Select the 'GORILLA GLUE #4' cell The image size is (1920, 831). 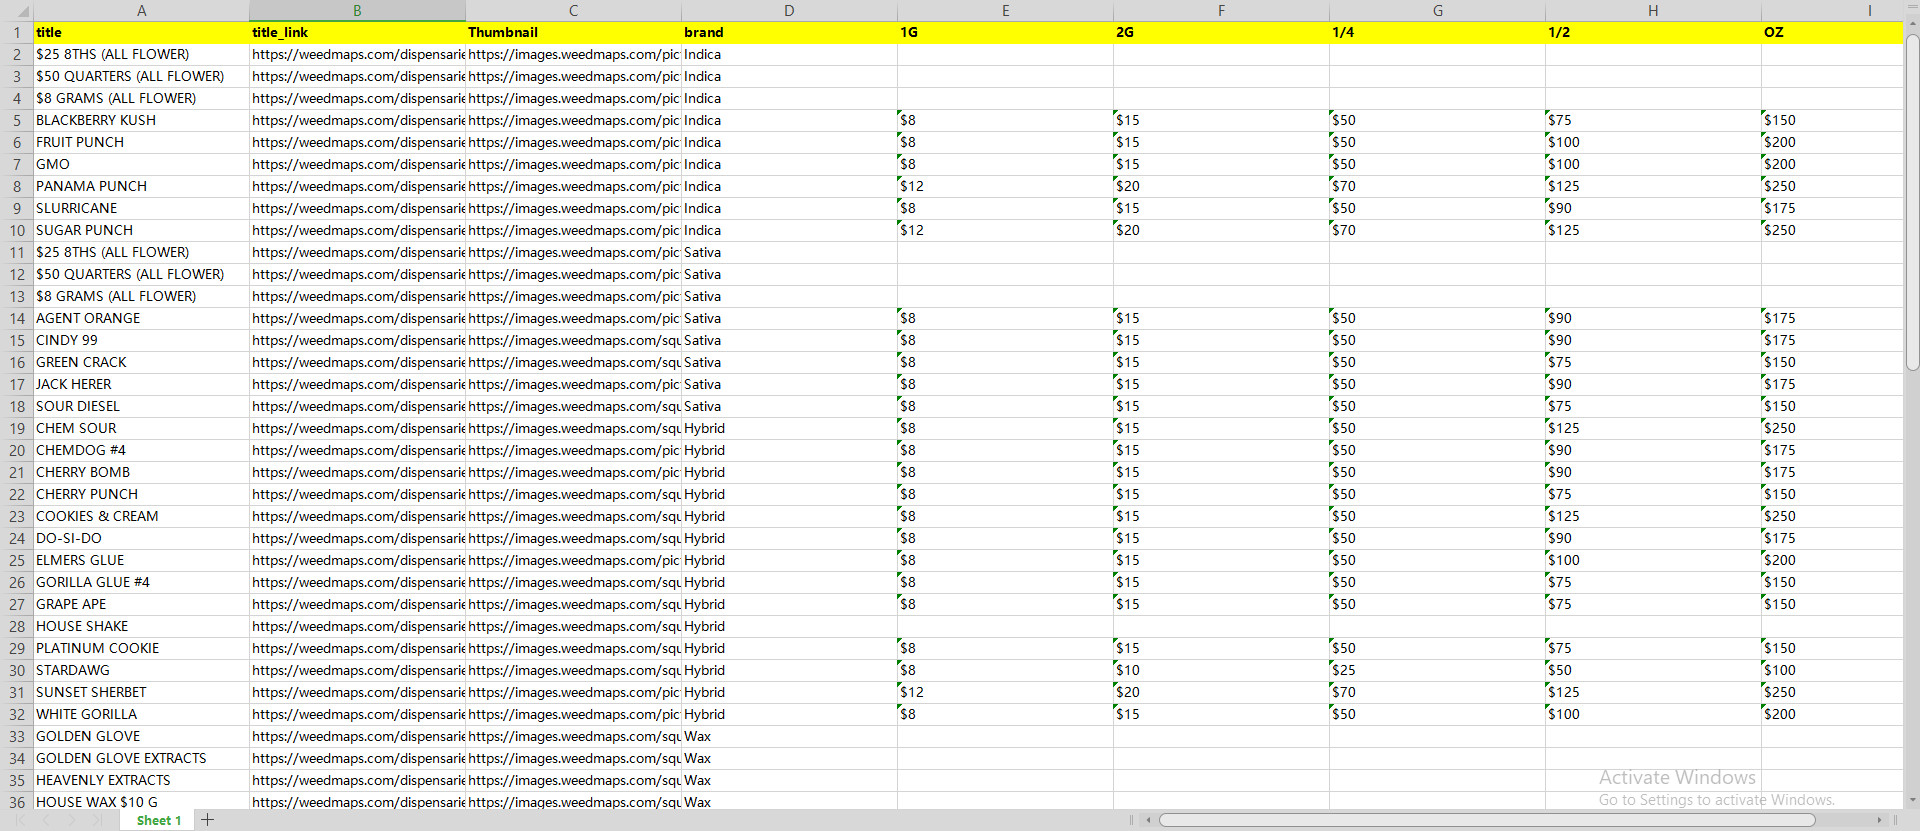(141, 582)
